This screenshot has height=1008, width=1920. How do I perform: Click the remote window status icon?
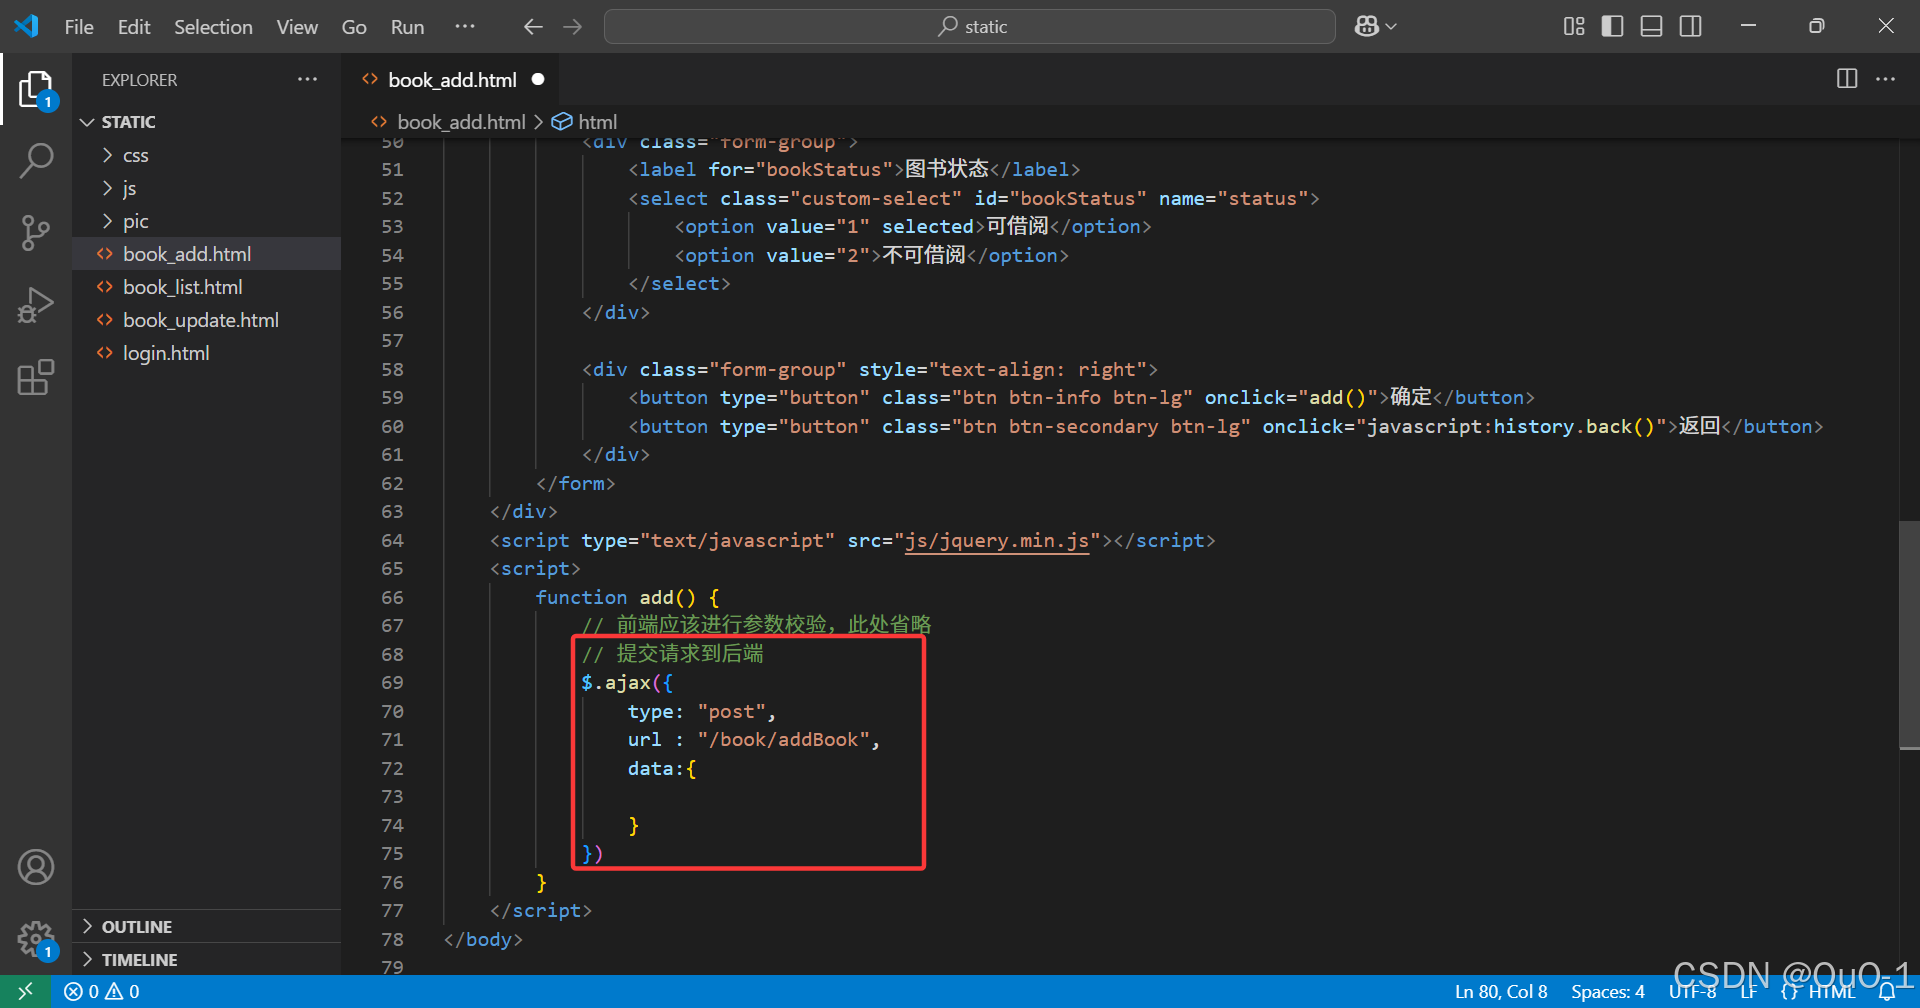pos(26,991)
